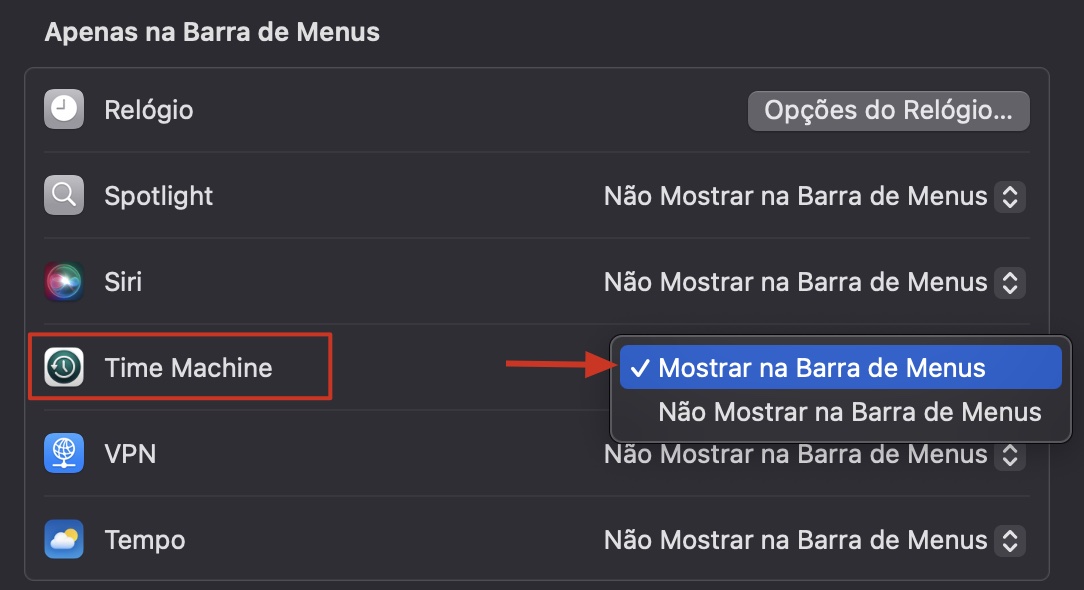Click the Relógio clock icon

point(63,110)
